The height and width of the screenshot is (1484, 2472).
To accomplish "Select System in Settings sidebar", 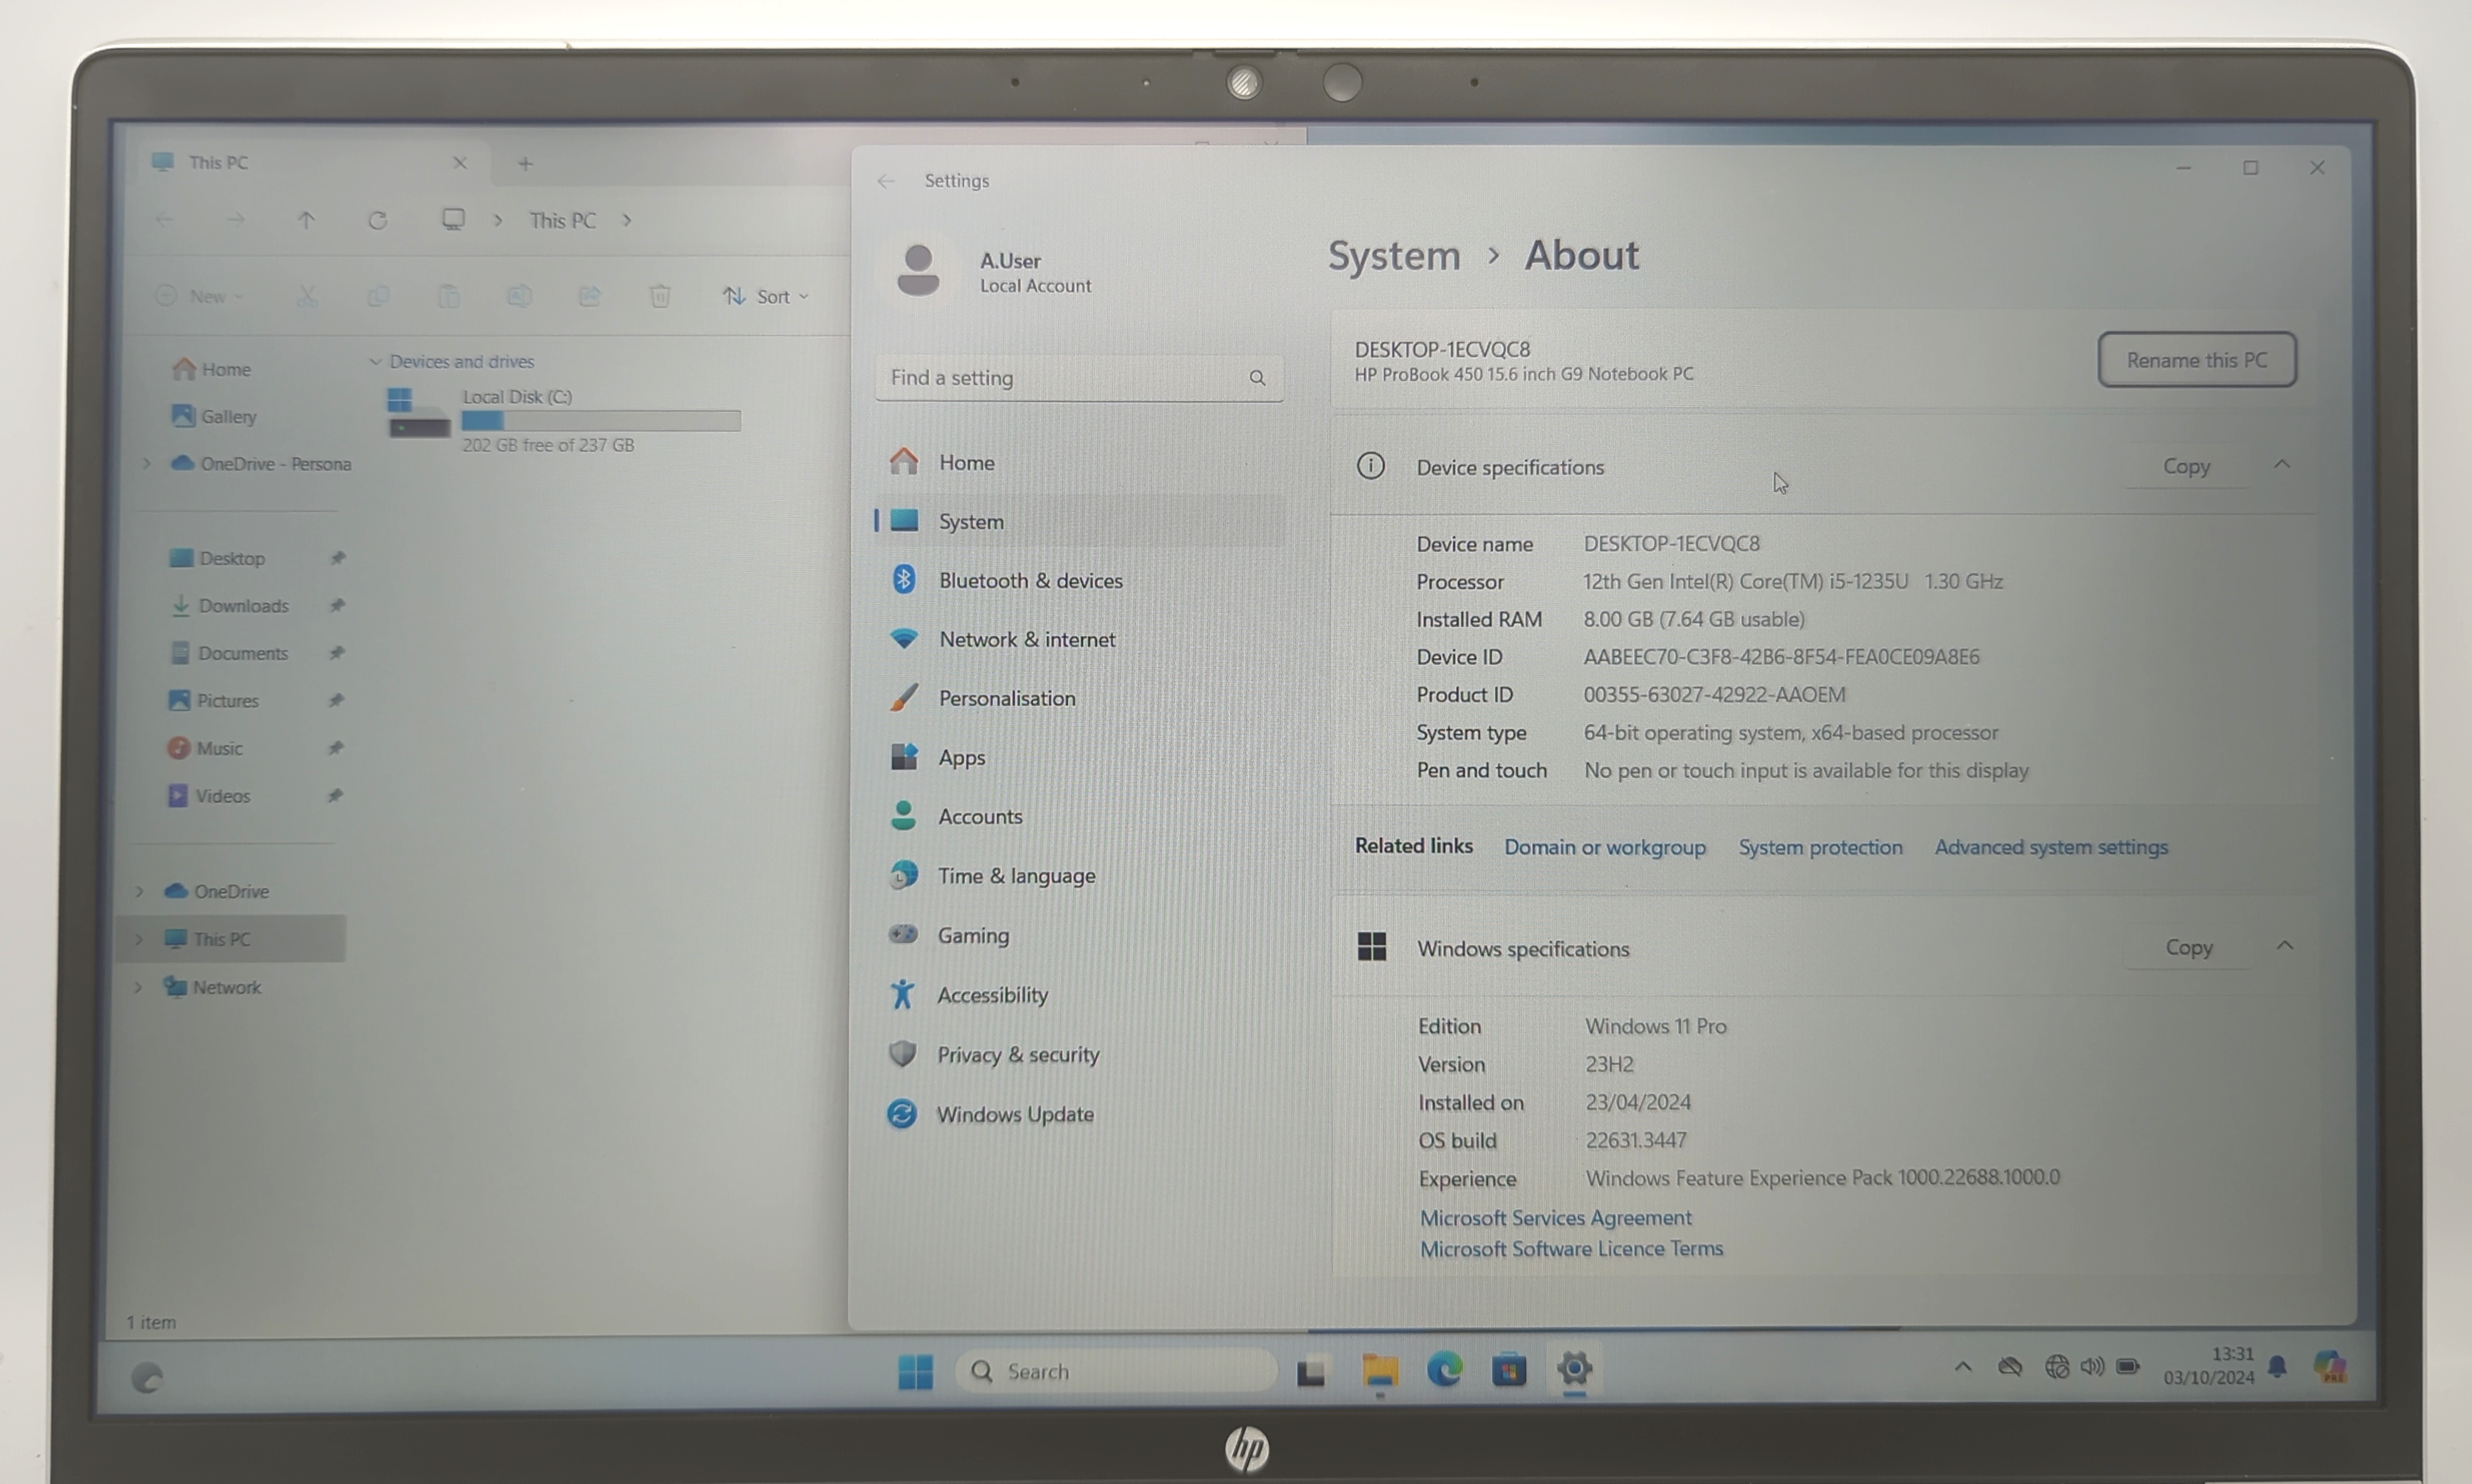I will [1080, 521].
